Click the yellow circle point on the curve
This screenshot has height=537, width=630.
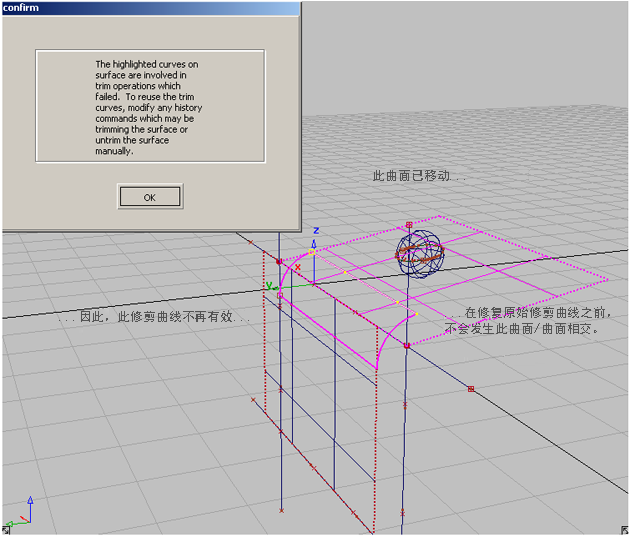pyautogui.click(x=312, y=252)
